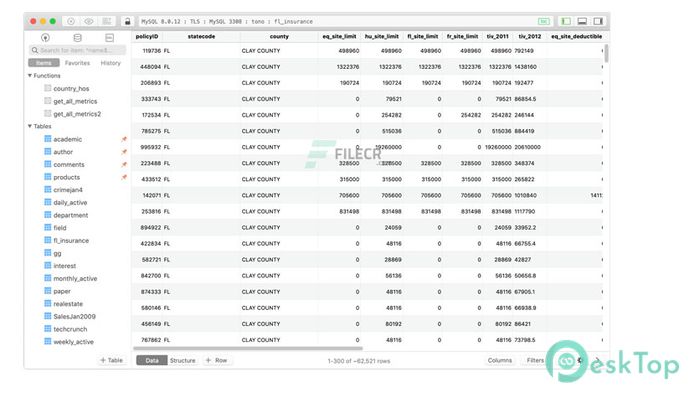Image resolution: width=700 pixels, height=400 pixels.
Task: Click the field table icon
Action: click(x=48, y=228)
